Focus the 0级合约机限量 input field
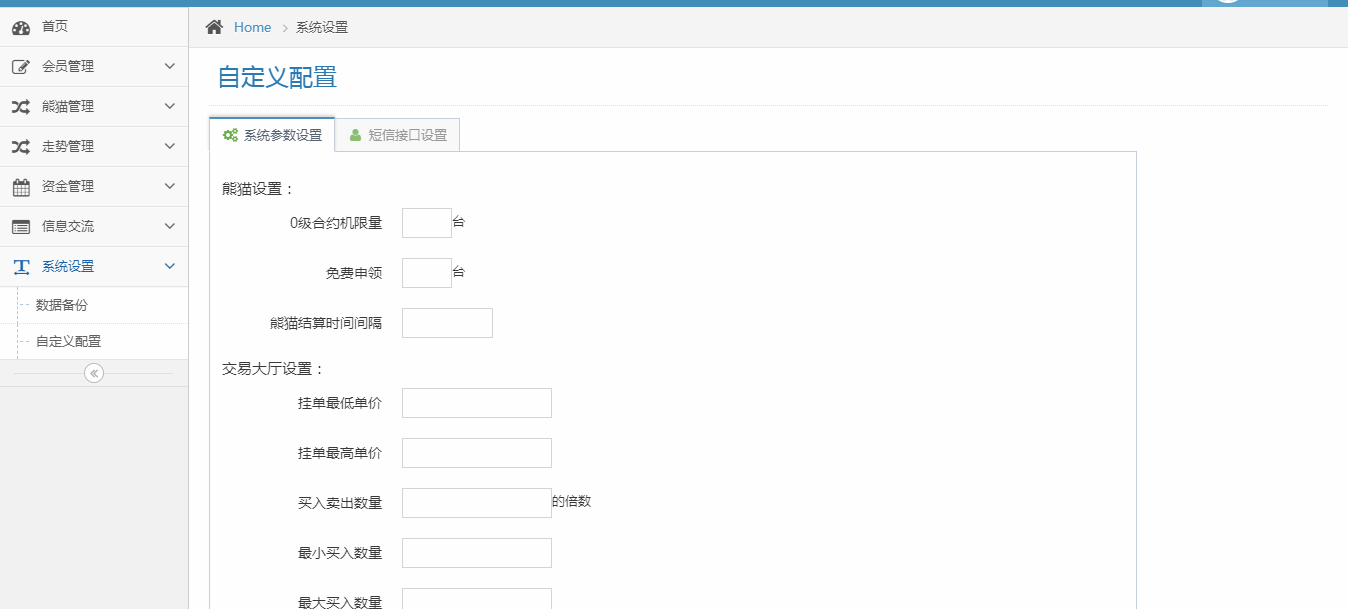The image size is (1348, 609). tap(426, 223)
